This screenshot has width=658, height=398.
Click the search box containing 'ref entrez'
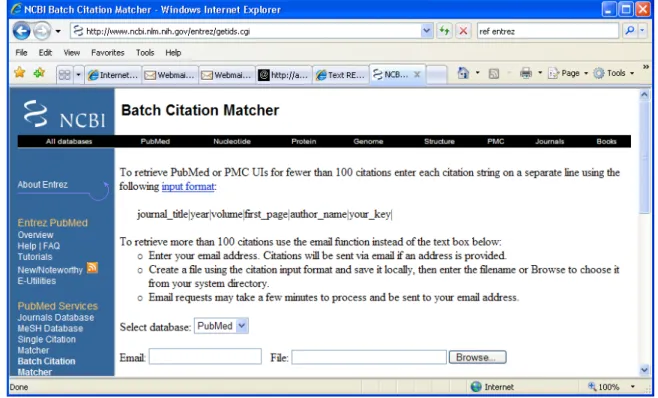tap(548, 31)
